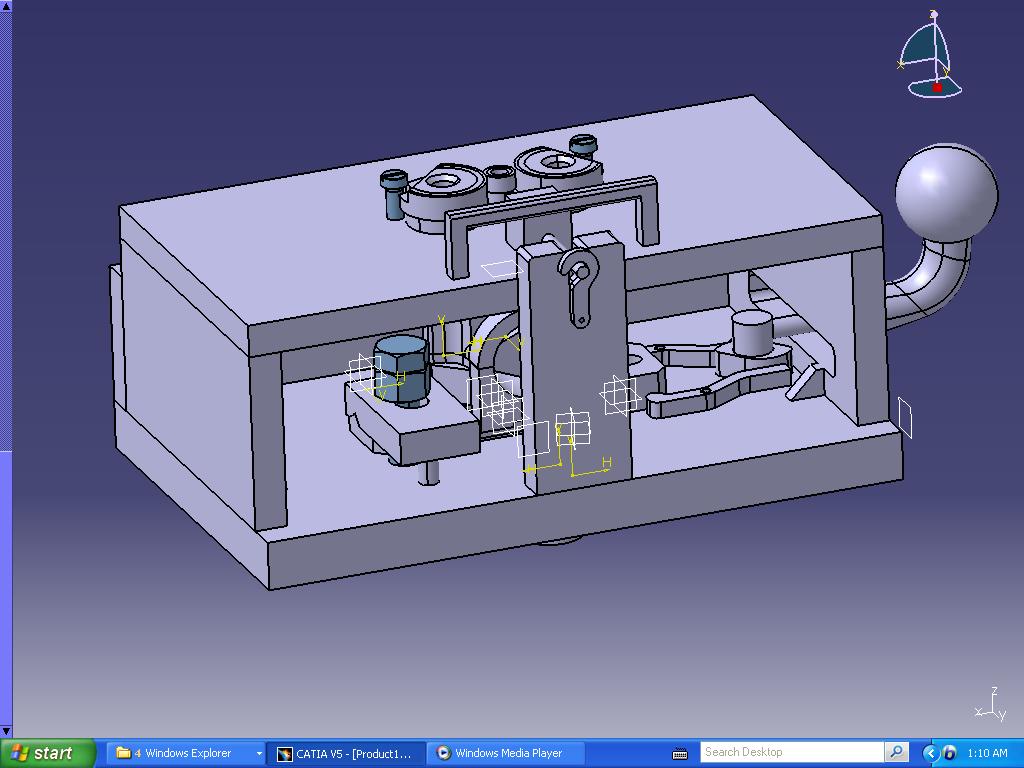The image size is (1024, 768).
Task: Click the left scrollbar down arrow
Action: tap(5, 731)
